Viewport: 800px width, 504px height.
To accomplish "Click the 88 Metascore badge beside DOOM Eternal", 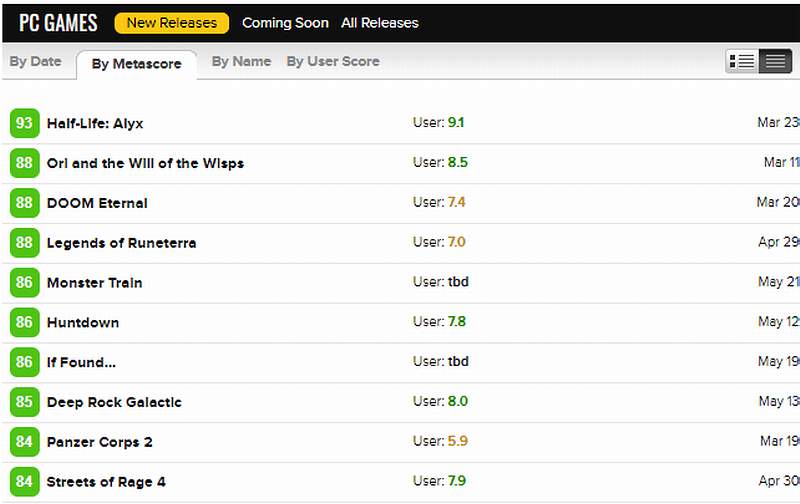I will (x=24, y=203).
